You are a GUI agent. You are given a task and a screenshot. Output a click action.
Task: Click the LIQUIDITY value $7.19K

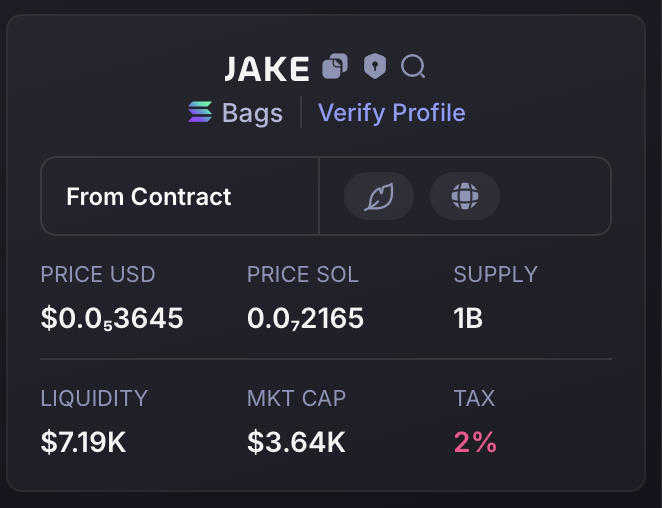click(x=83, y=442)
